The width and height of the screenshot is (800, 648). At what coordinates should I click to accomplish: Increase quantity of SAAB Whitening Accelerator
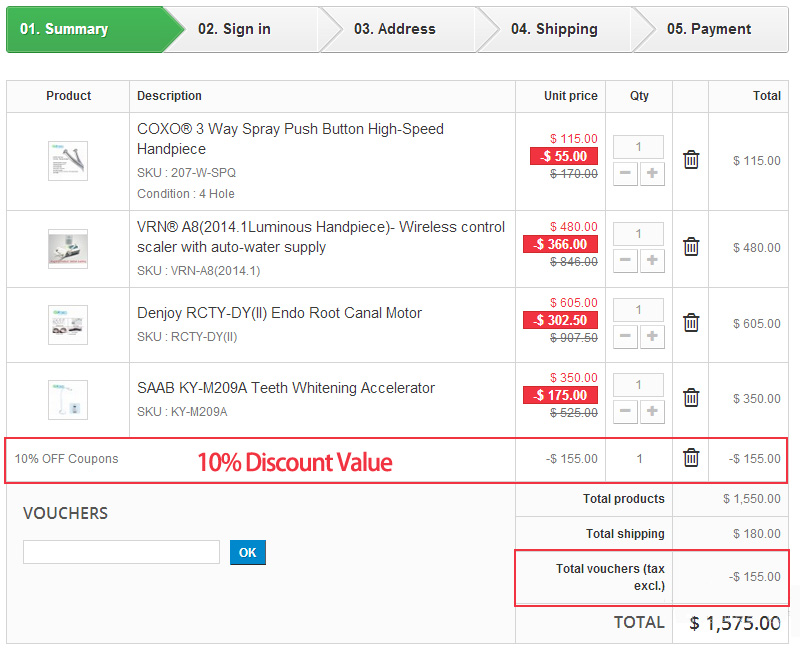click(652, 411)
